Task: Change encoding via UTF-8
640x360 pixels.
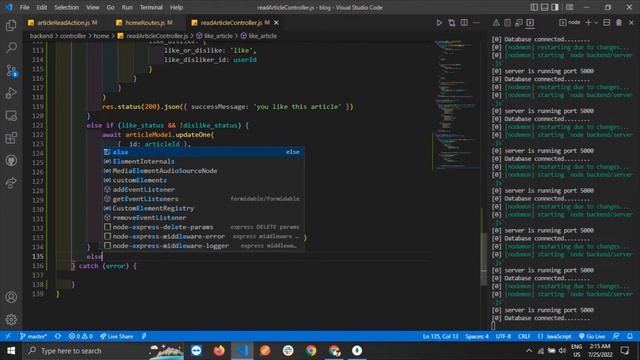Action: 503,336
